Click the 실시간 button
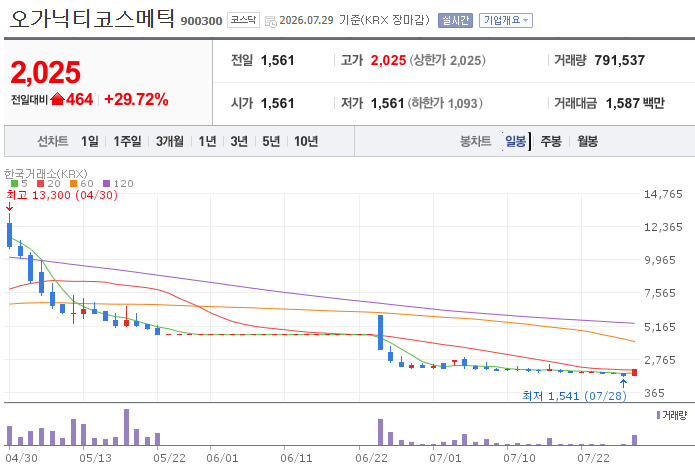This screenshot has width=695, height=471. [455, 20]
